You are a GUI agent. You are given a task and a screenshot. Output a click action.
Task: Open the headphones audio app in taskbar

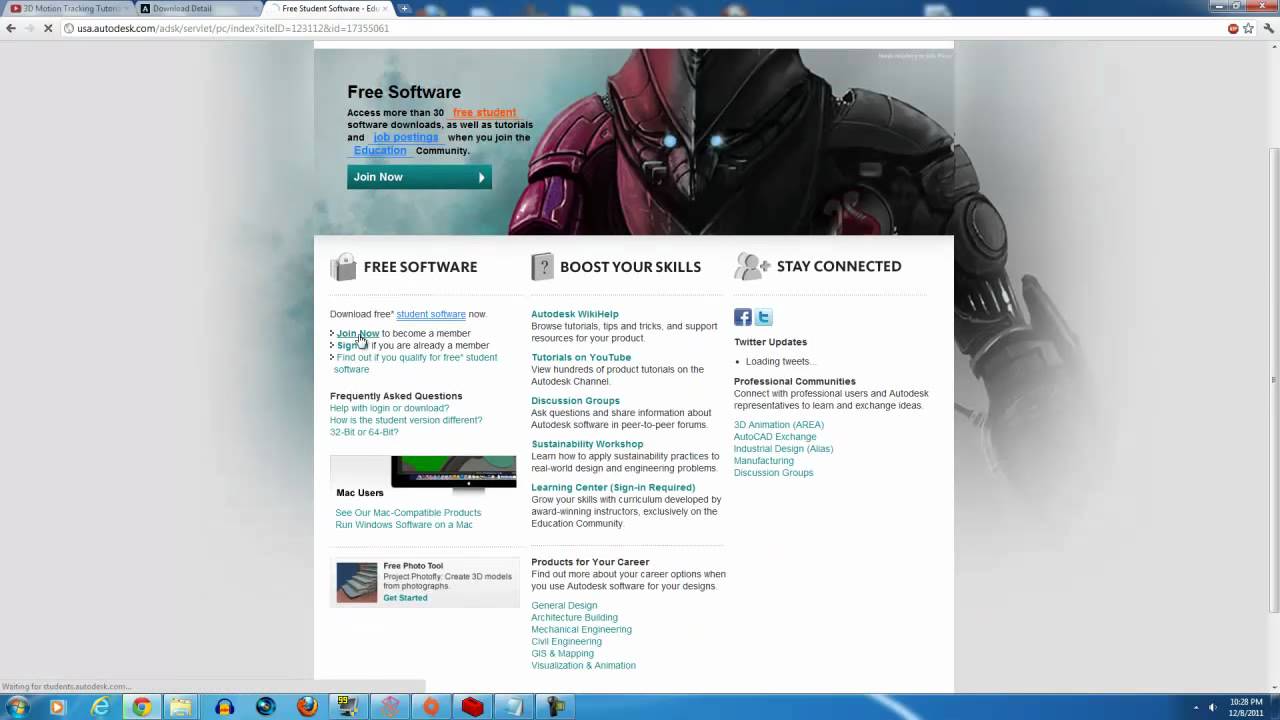coord(224,707)
